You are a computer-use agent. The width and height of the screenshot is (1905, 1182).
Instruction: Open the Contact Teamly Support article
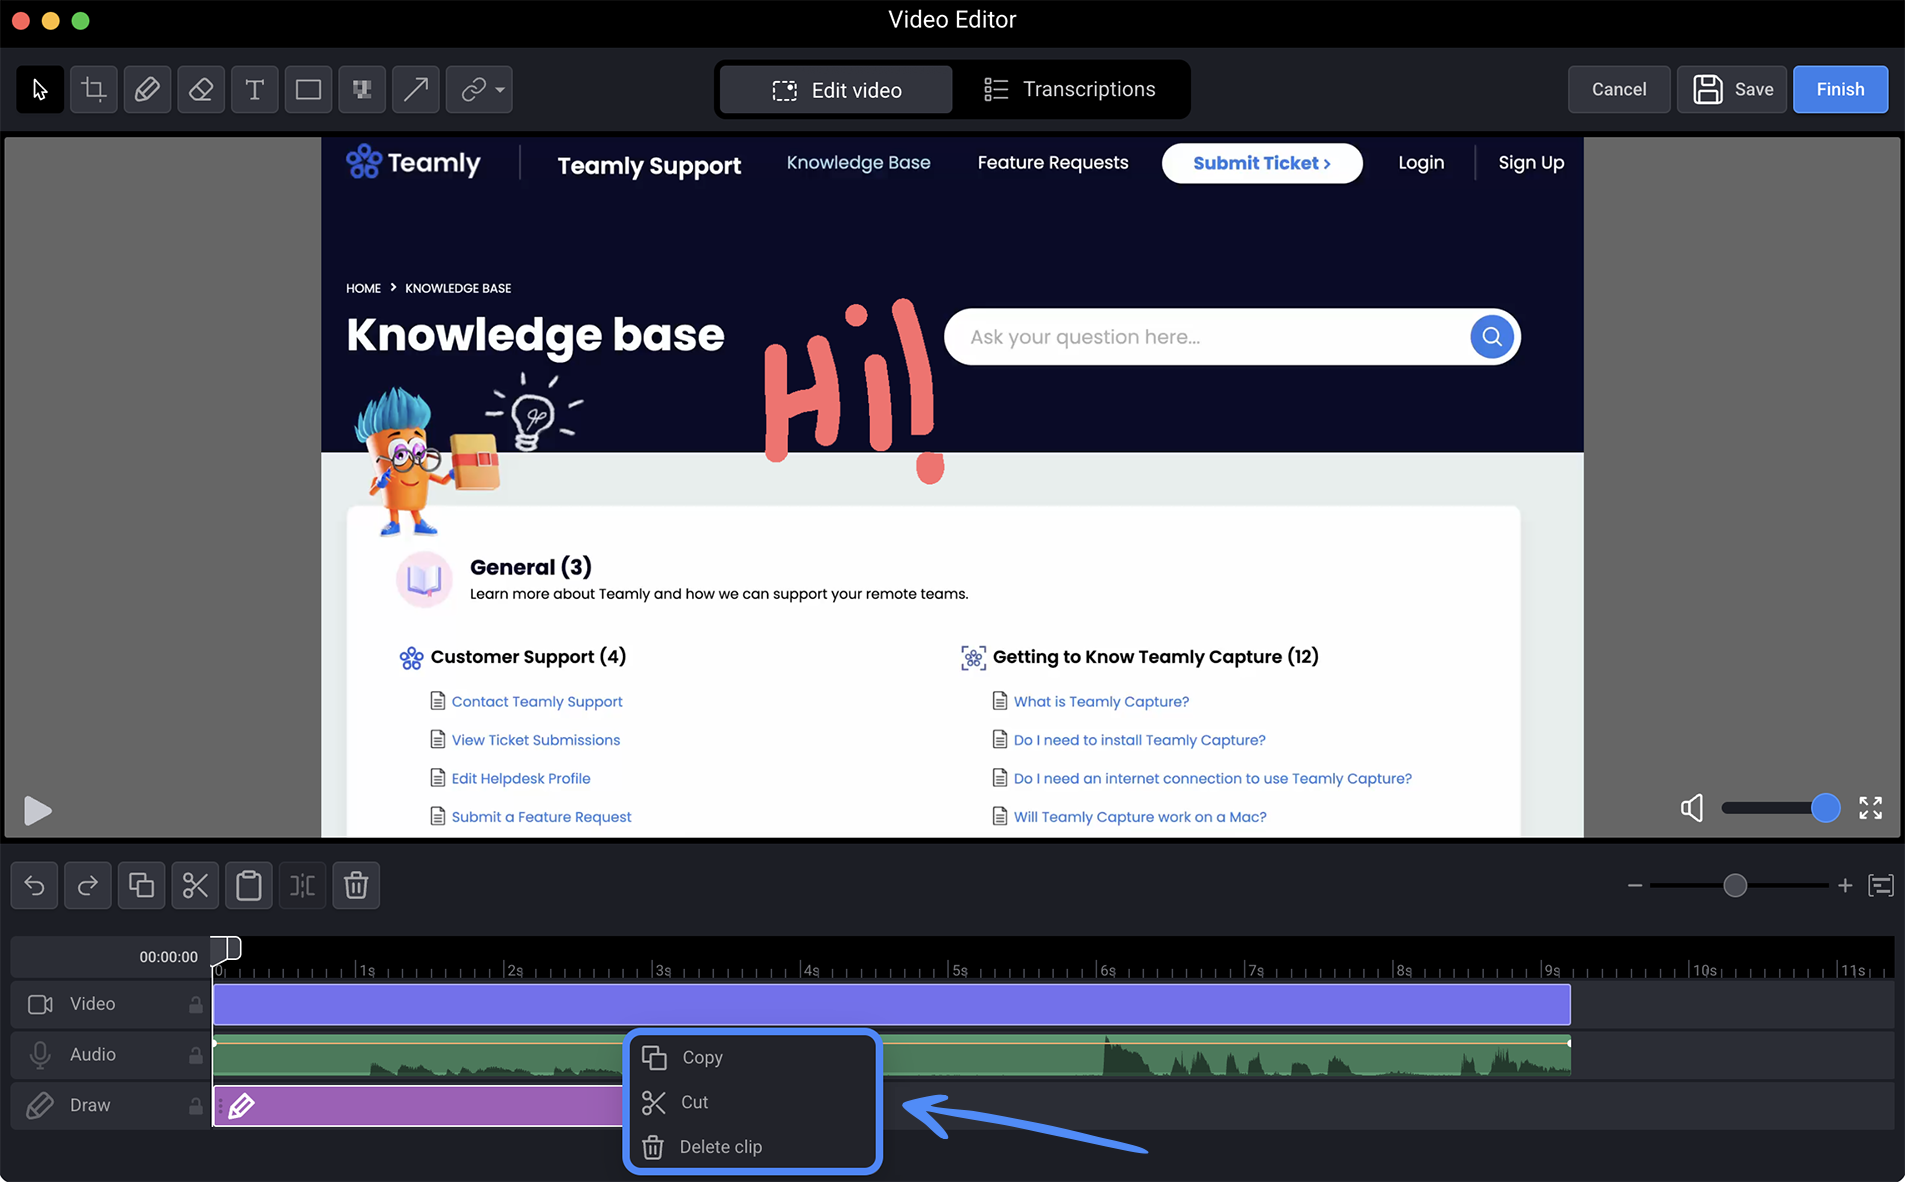[x=537, y=702]
